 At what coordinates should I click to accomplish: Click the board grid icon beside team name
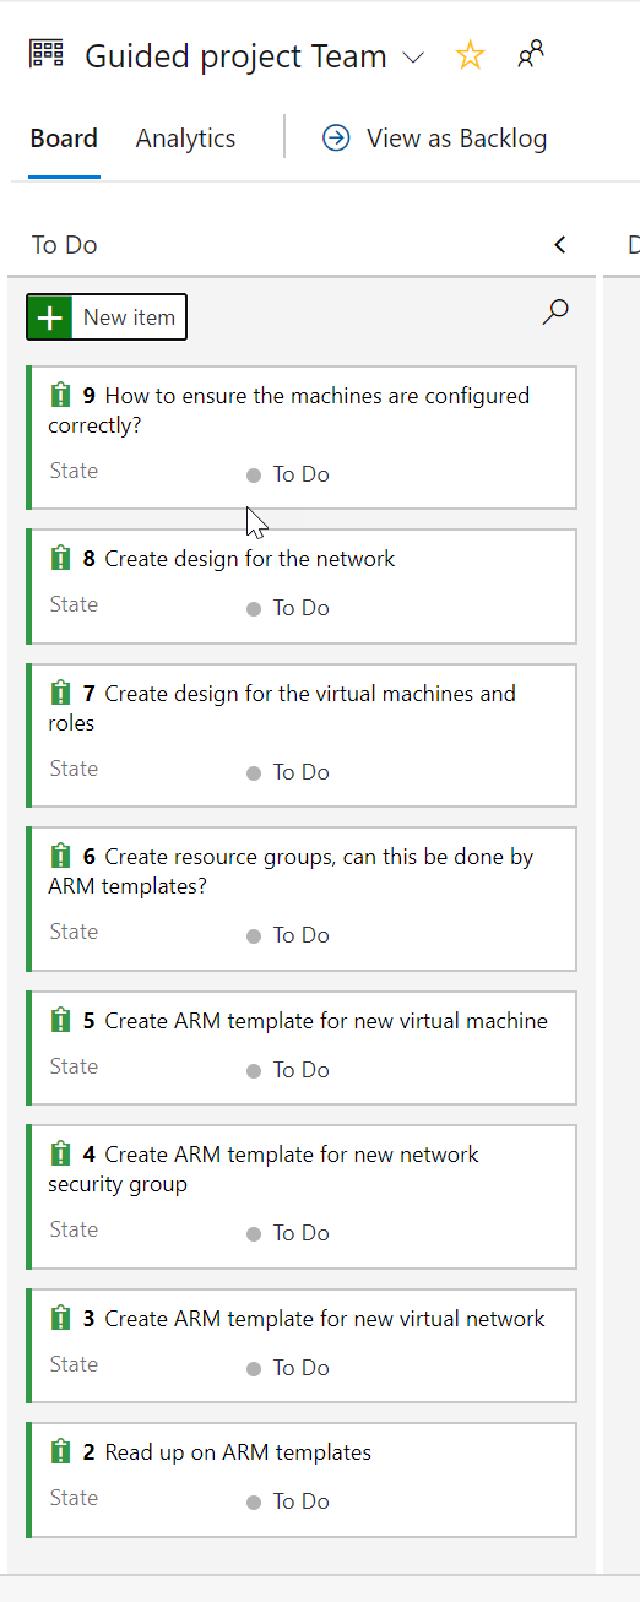pos(46,54)
